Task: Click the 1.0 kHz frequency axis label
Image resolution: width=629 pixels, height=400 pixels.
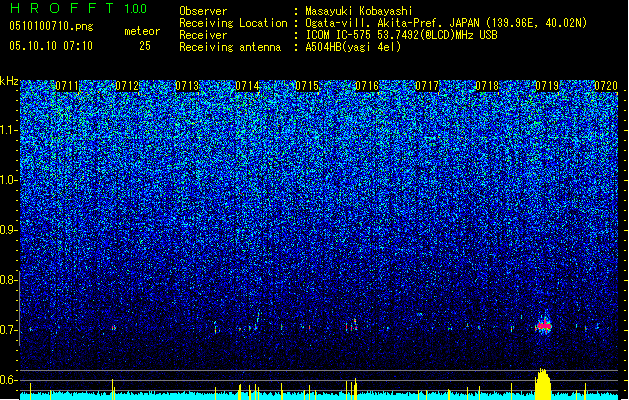Action: point(9,180)
